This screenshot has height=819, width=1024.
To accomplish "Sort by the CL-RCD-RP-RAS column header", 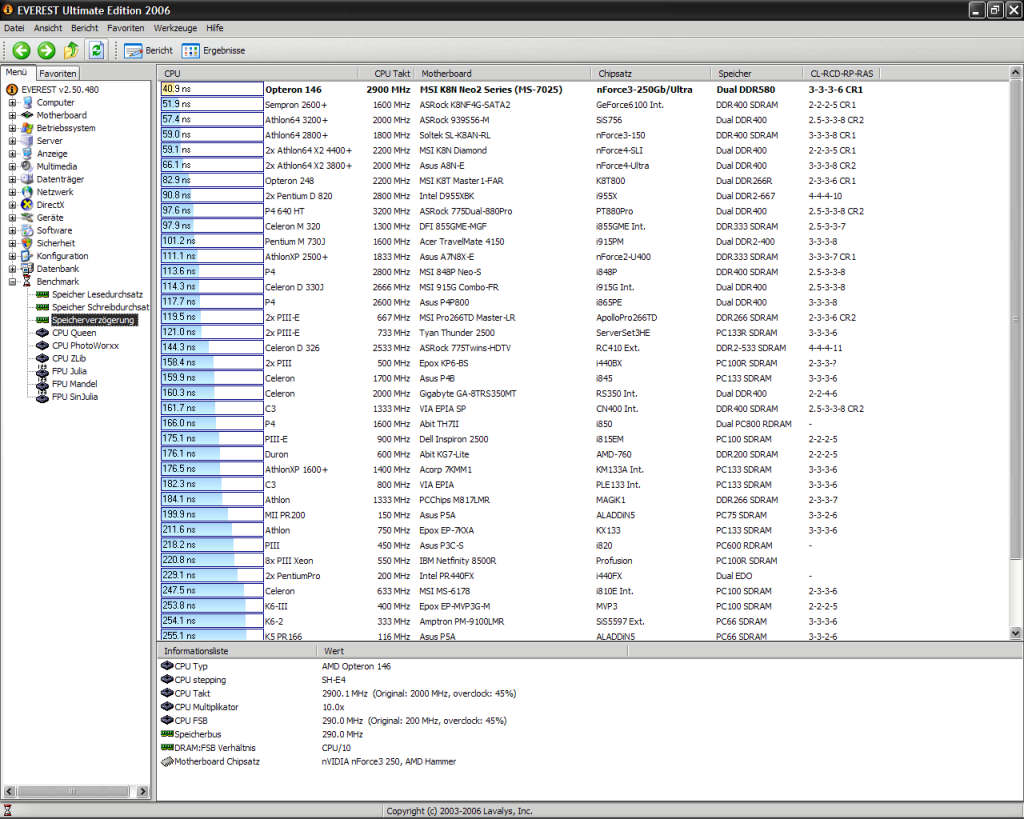I will click(842, 73).
